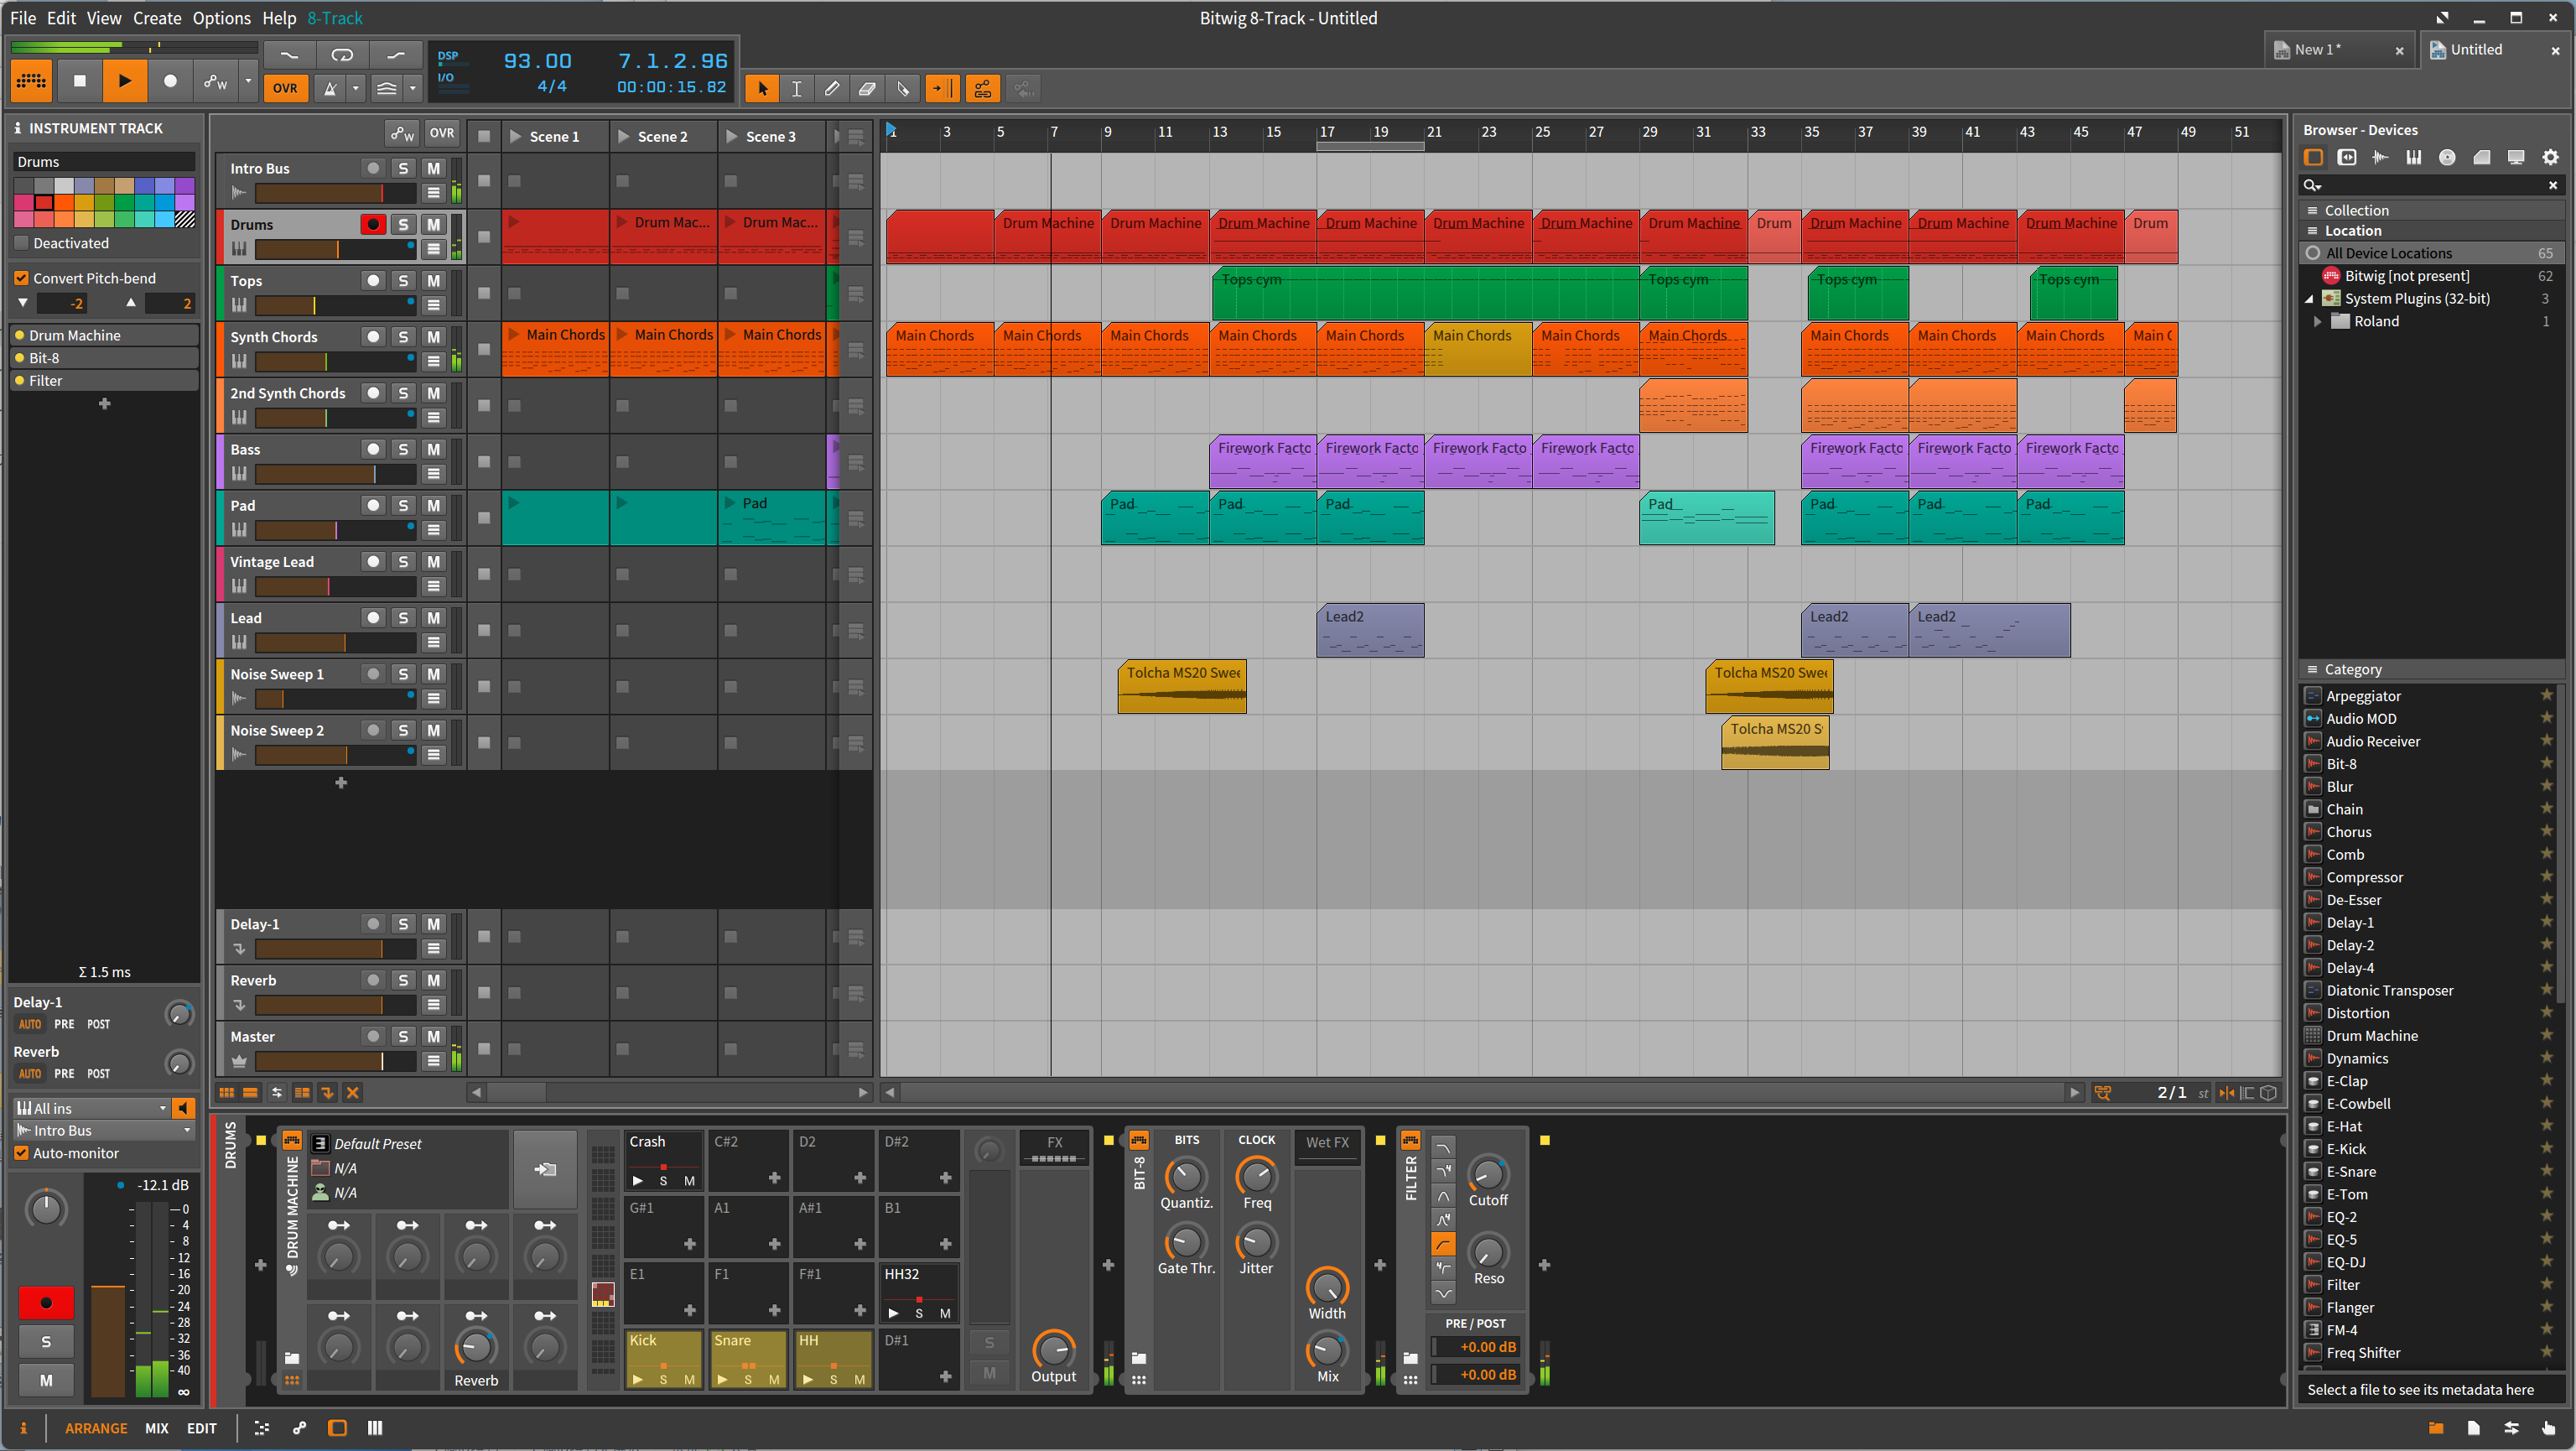Image resolution: width=2576 pixels, height=1451 pixels.
Task: Open the Edit menu
Action: pos(61,18)
